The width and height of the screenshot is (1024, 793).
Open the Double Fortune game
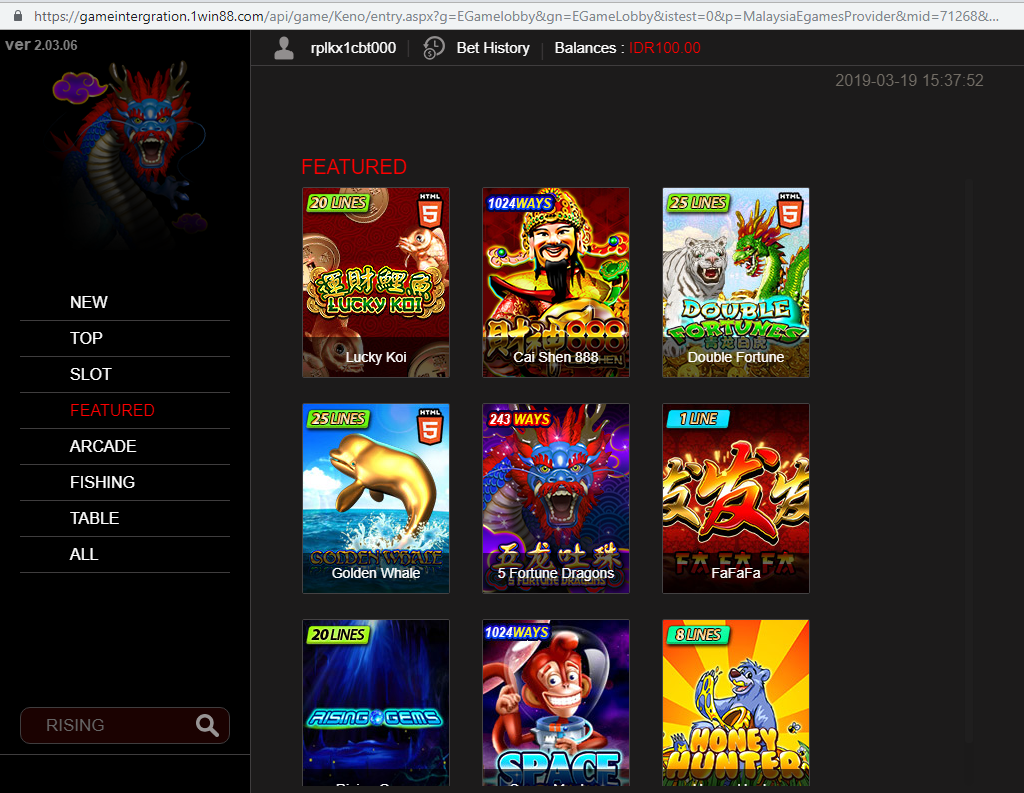click(x=736, y=283)
